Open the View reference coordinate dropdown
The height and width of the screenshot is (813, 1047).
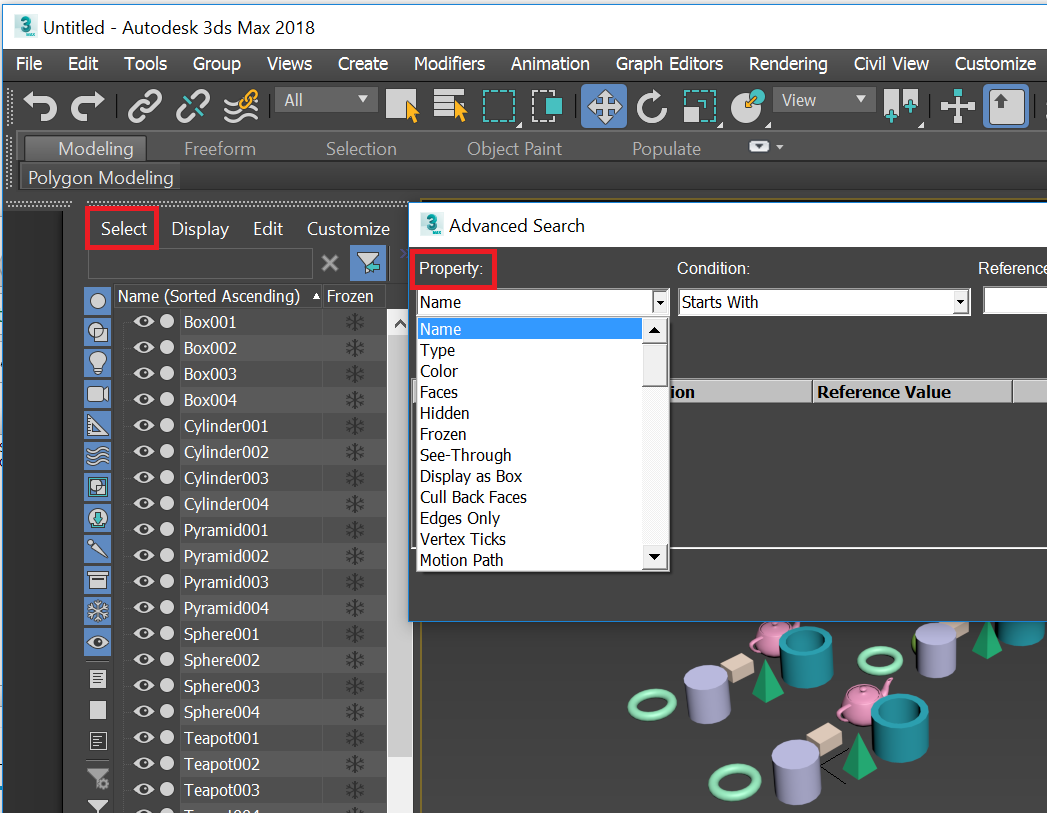(824, 100)
